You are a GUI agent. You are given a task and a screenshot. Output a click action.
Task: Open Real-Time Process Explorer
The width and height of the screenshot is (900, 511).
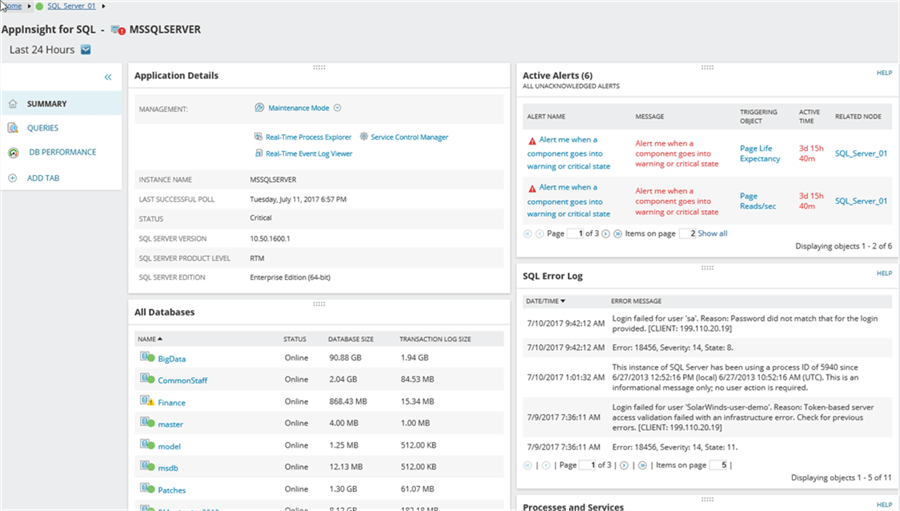308,137
